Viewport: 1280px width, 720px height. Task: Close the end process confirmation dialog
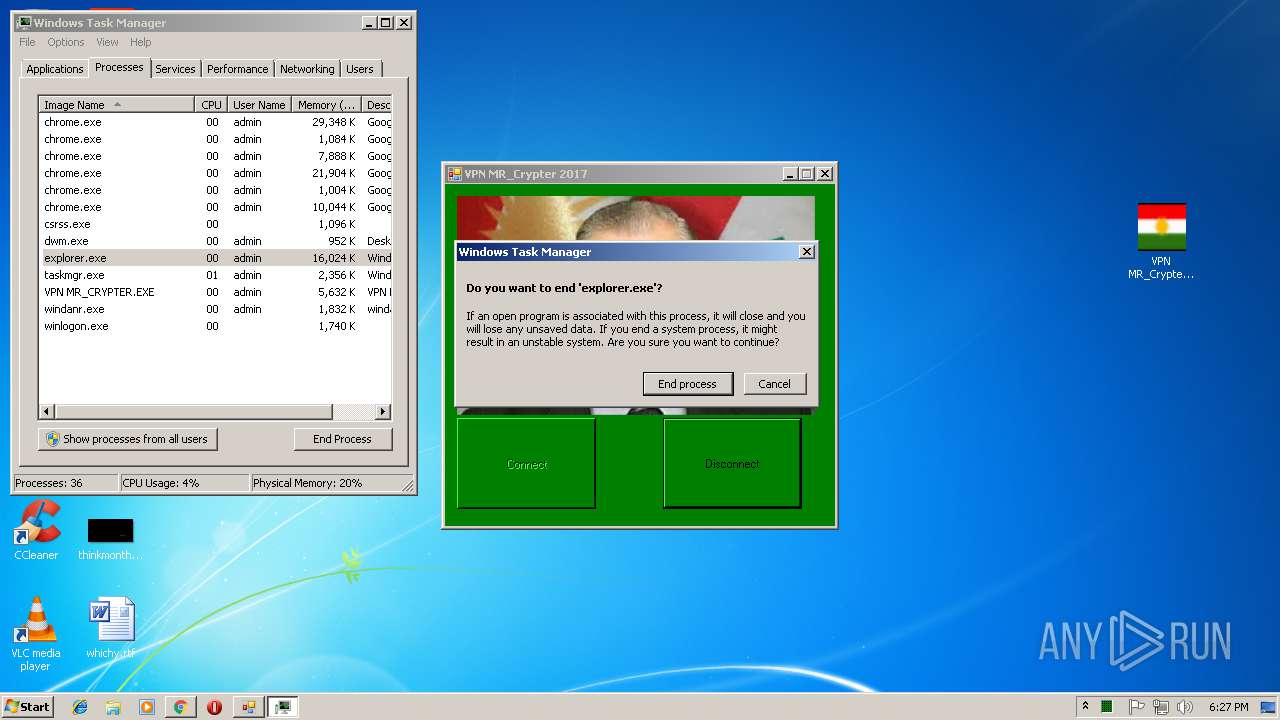tap(807, 252)
